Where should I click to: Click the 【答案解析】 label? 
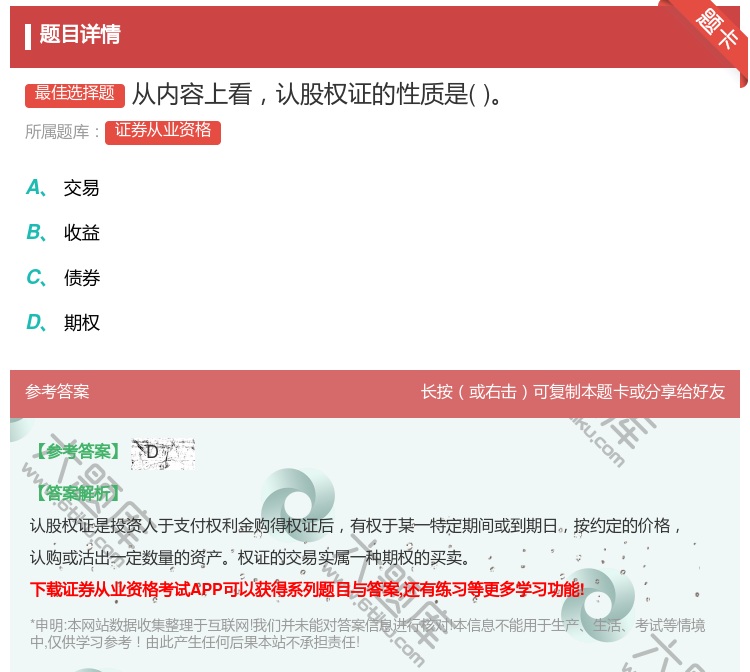coord(76,493)
